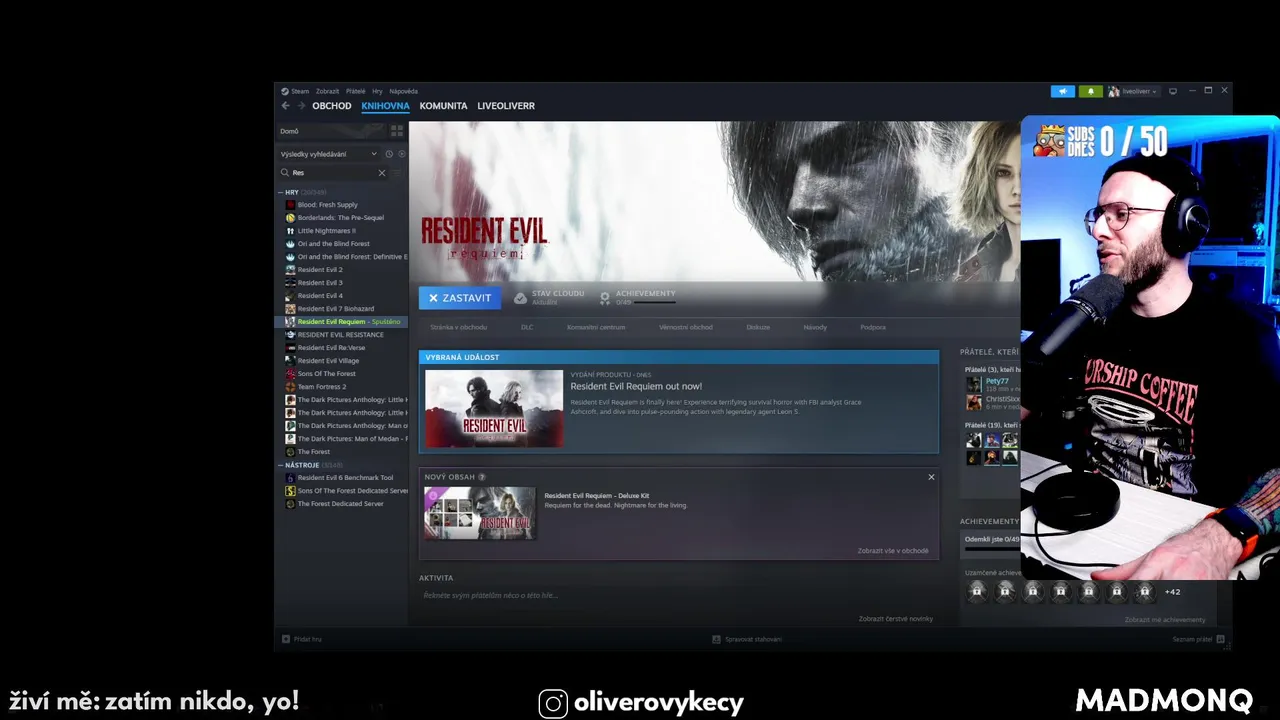Click the blue announcements megaphone icon
Image resolution: width=1280 pixels, height=720 pixels.
click(x=1063, y=91)
